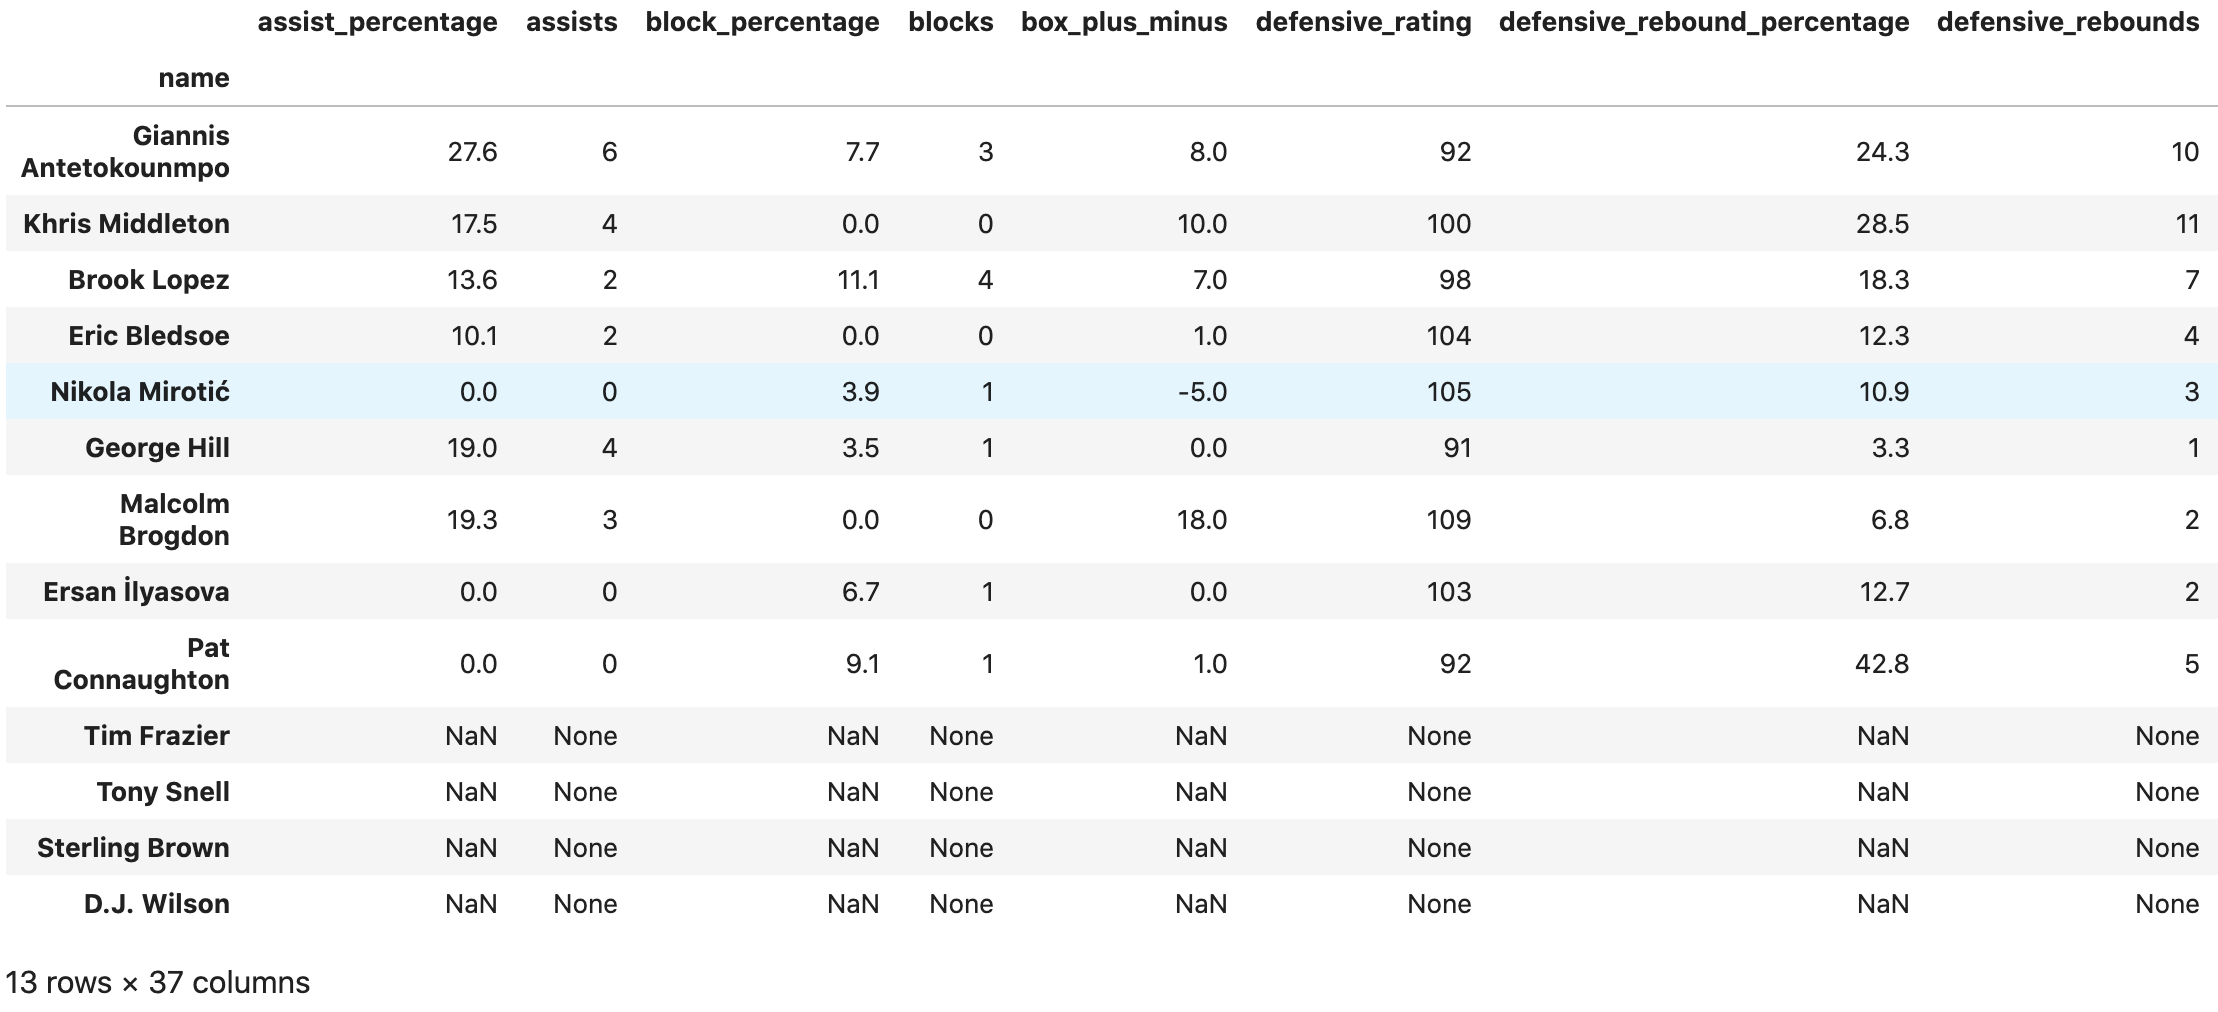Image resolution: width=2218 pixels, height=1012 pixels.
Task: Click Giannis Antetokounmpo's defensive_rebound_percentage value 24.3
Action: tap(1884, 152)
